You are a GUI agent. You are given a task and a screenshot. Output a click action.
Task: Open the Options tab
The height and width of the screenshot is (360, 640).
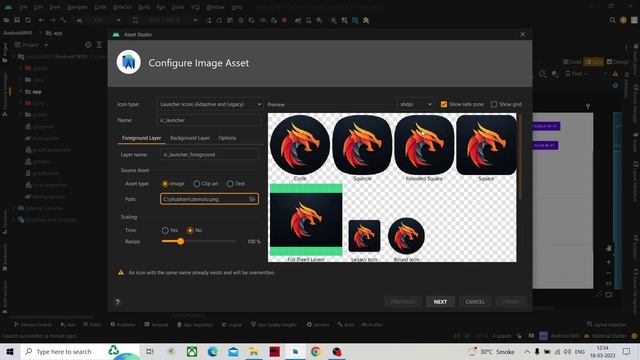(227, 138)
